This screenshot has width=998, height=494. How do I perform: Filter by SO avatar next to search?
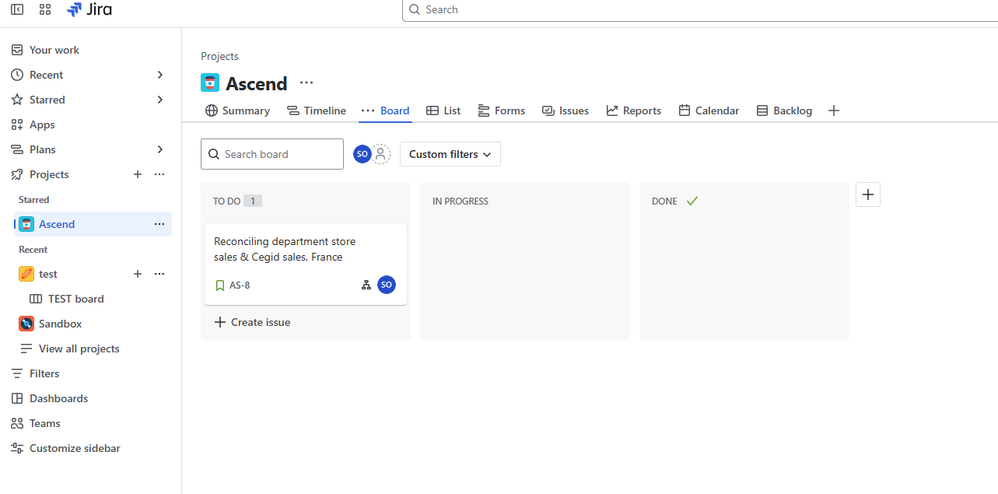(362, 154)
